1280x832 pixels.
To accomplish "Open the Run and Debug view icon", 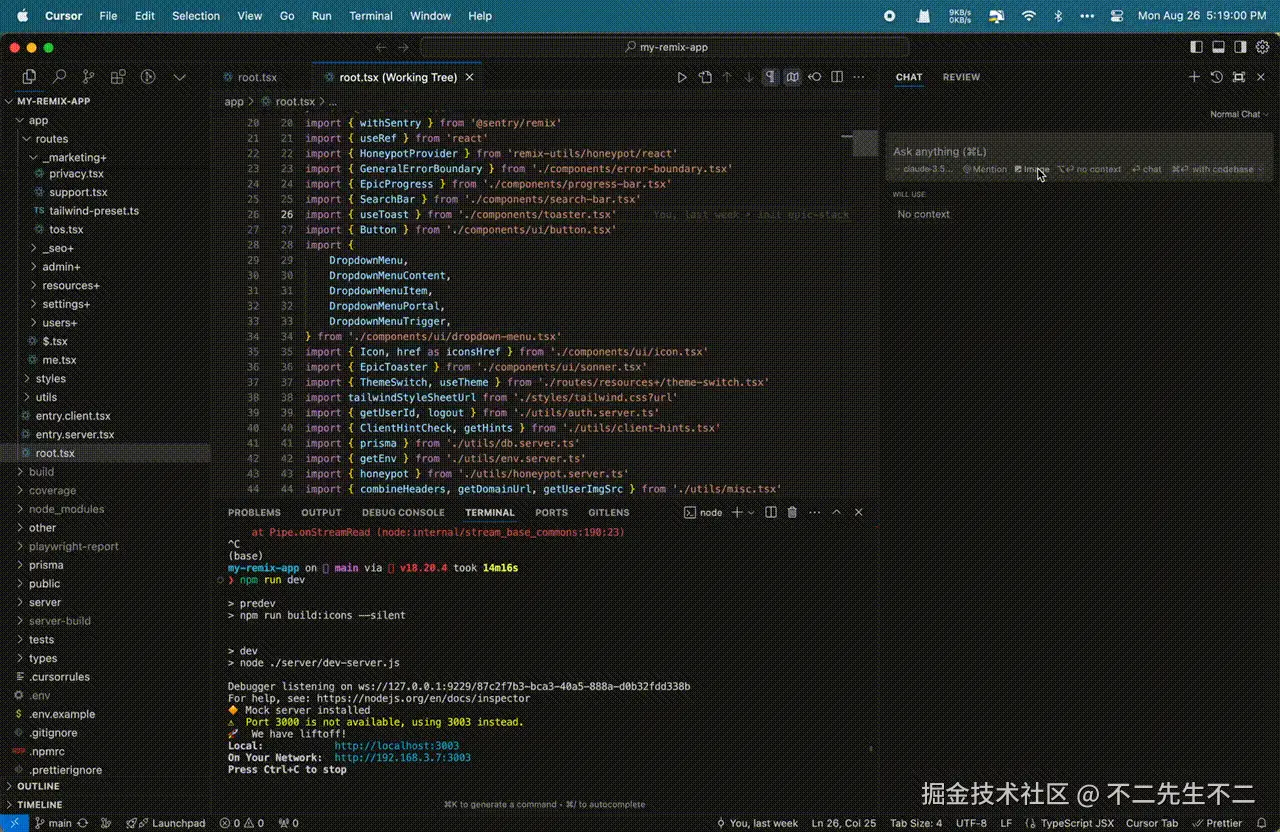I will [148, 77].
